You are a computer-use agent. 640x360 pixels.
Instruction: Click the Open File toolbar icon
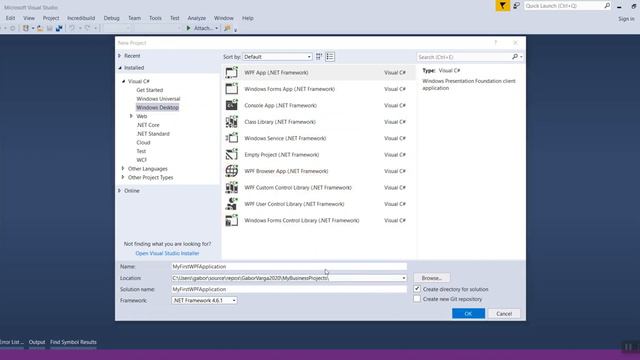(40, 28)
